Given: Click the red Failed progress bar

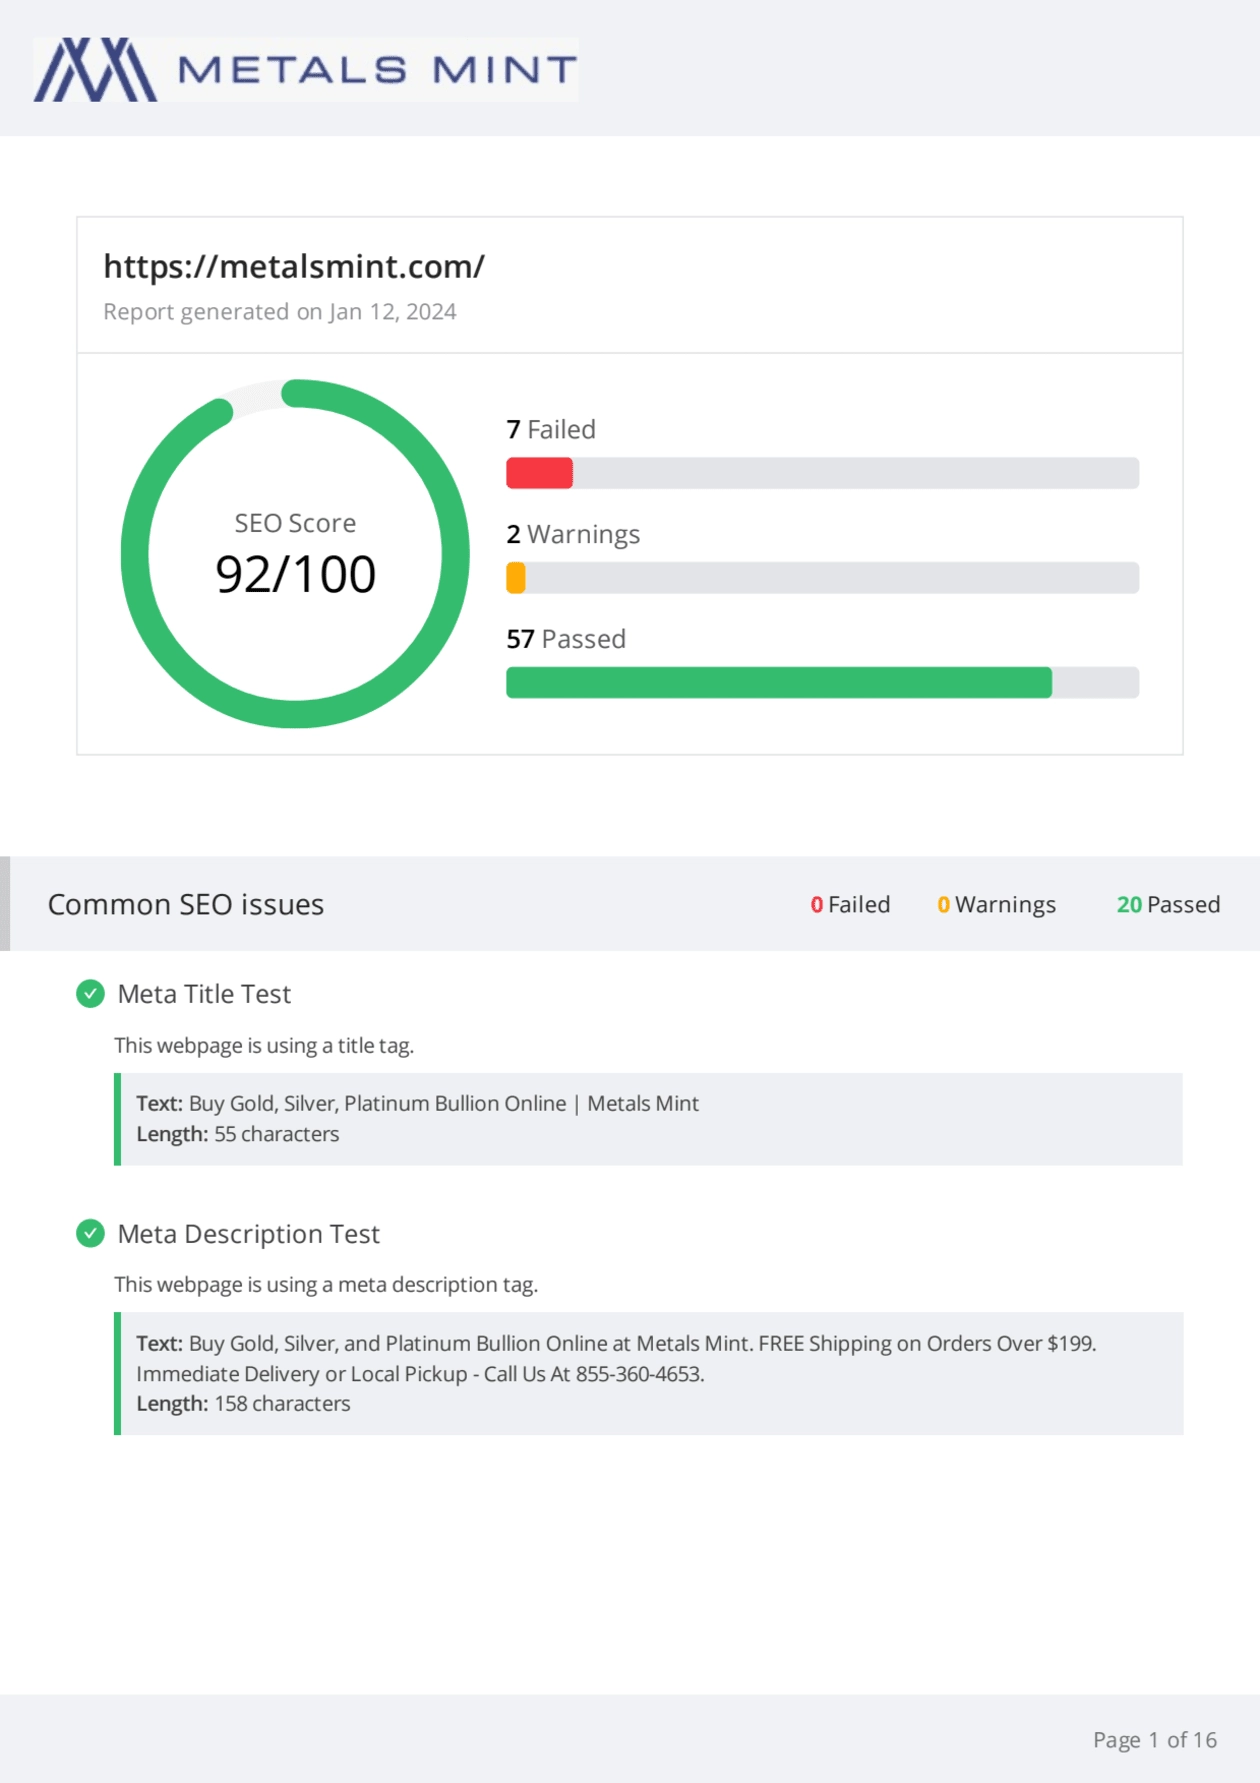Looking at the screenshot, I should pos(540,473).
